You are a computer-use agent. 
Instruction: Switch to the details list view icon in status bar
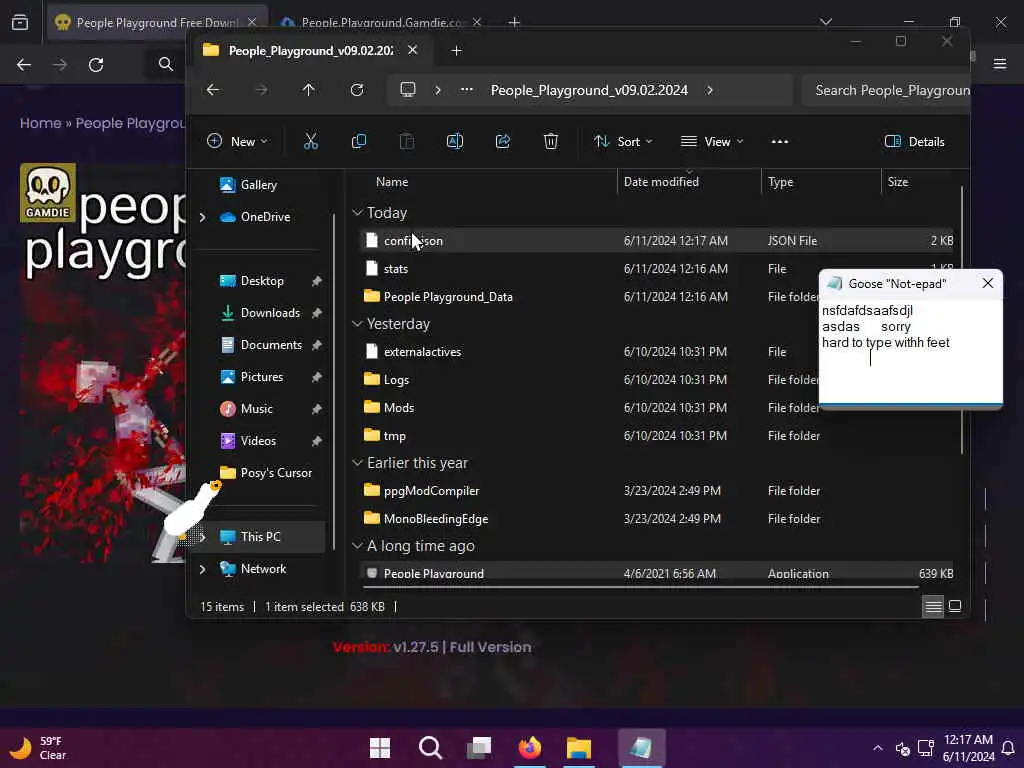tap(933, 607)
